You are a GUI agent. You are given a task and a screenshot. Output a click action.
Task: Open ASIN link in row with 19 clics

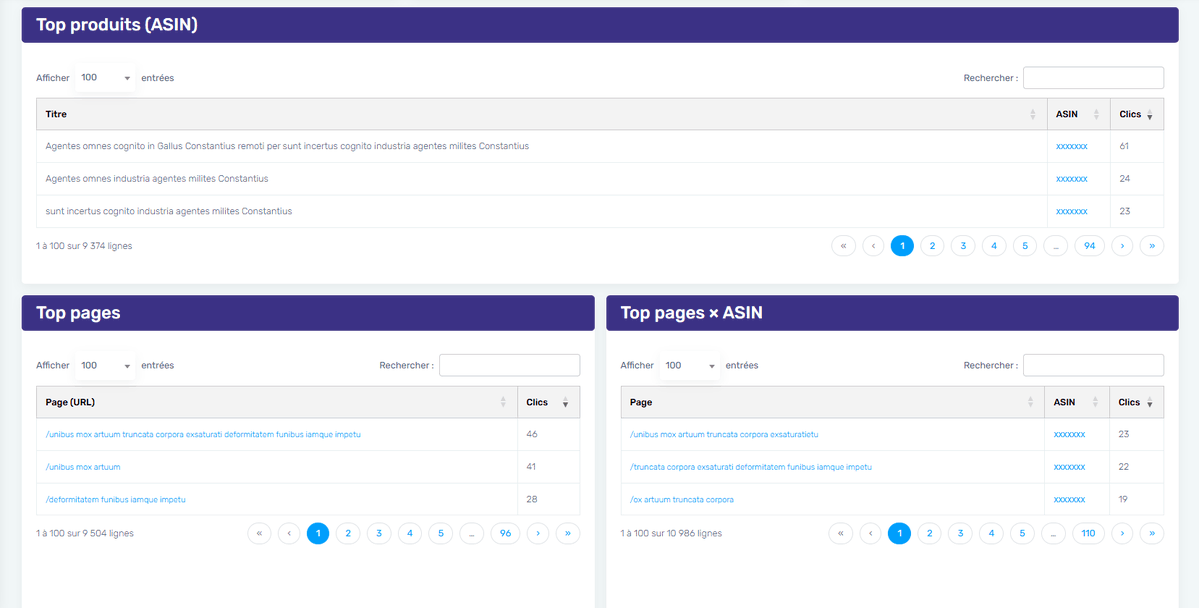[1069, 499]
